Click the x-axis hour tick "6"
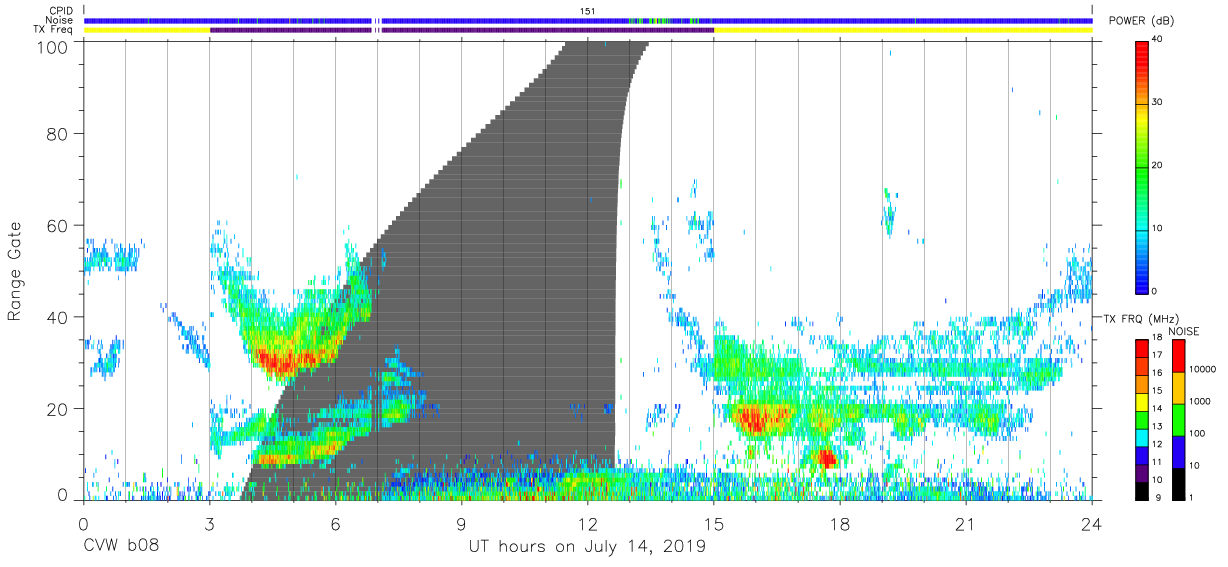This screenshot has width=1228, height=567. (336, 523)
